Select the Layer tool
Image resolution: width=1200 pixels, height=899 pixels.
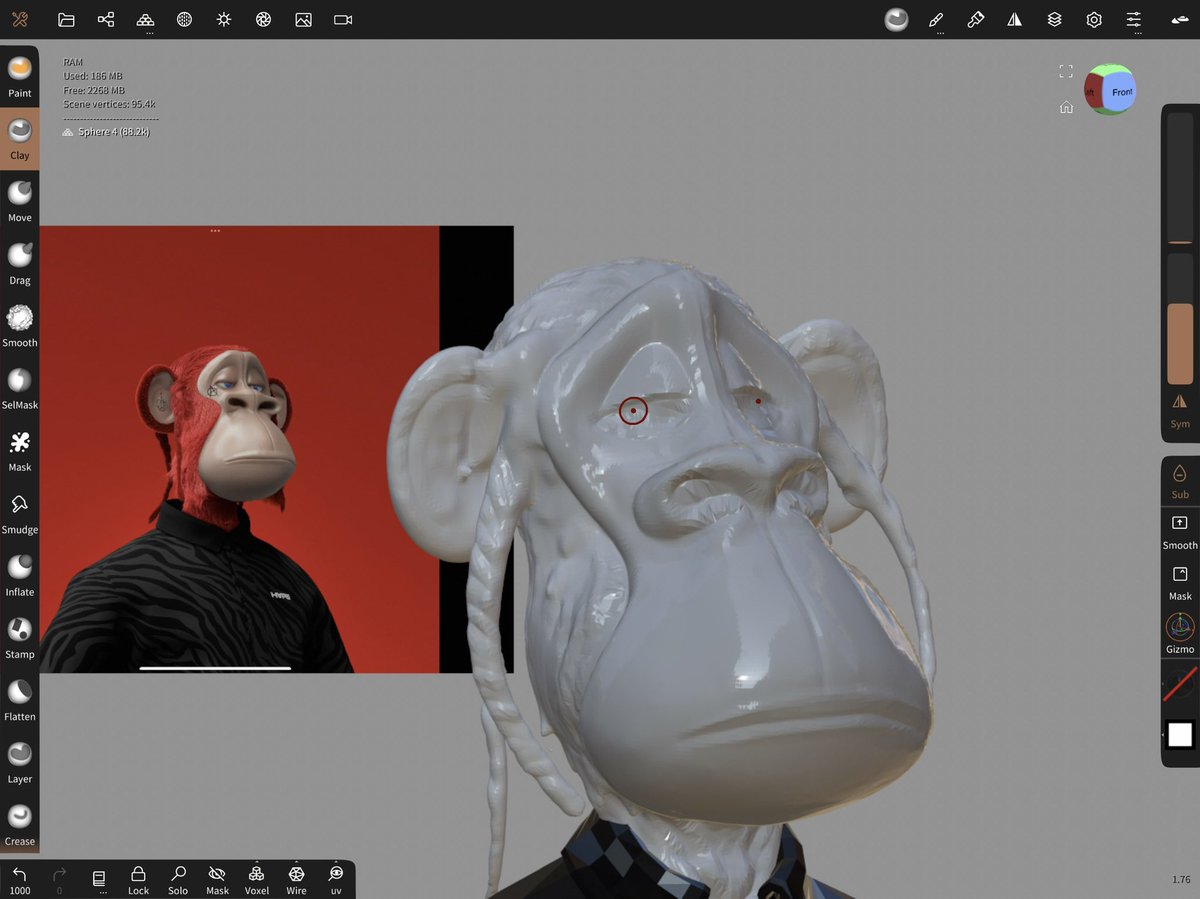(20, 762)
